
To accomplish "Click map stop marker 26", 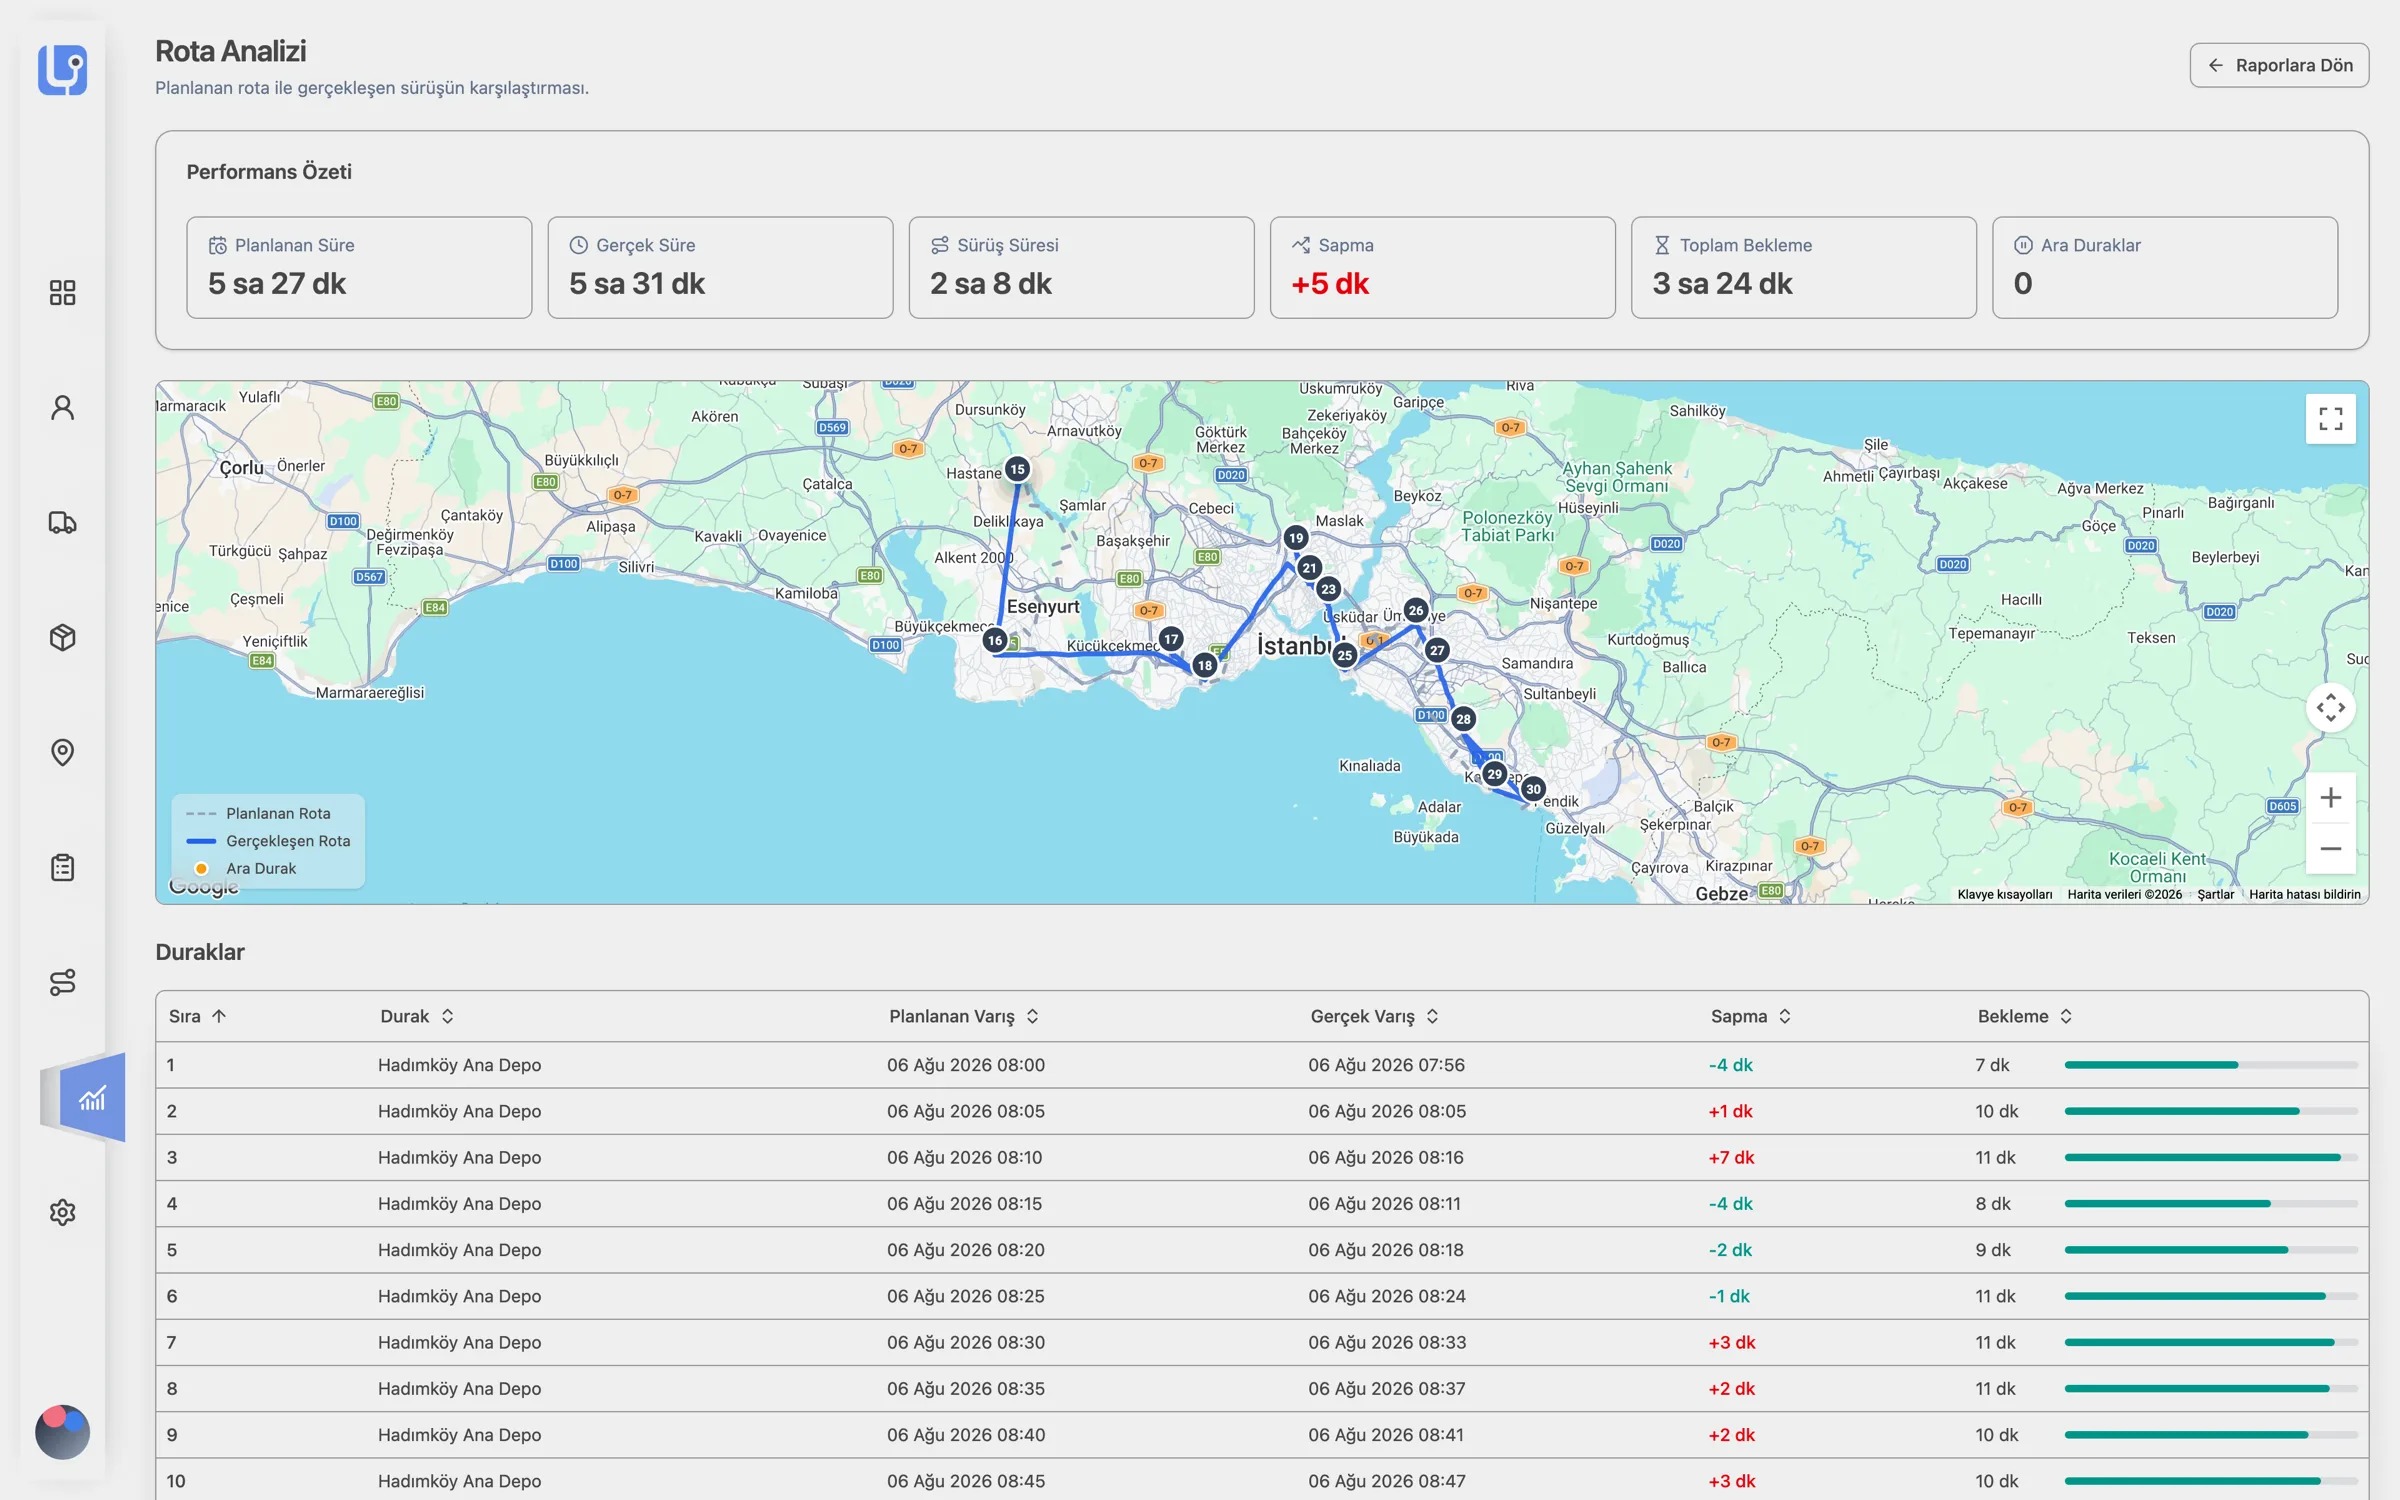I will [x=1416, y=610].
